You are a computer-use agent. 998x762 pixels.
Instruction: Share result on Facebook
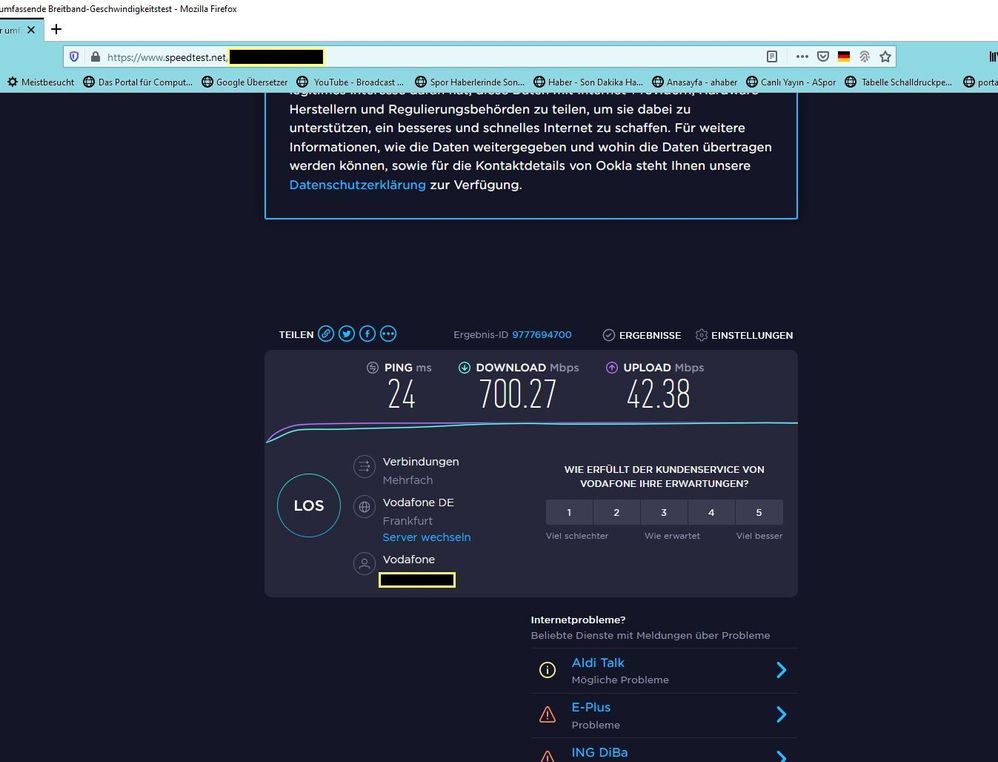(367, 334)
